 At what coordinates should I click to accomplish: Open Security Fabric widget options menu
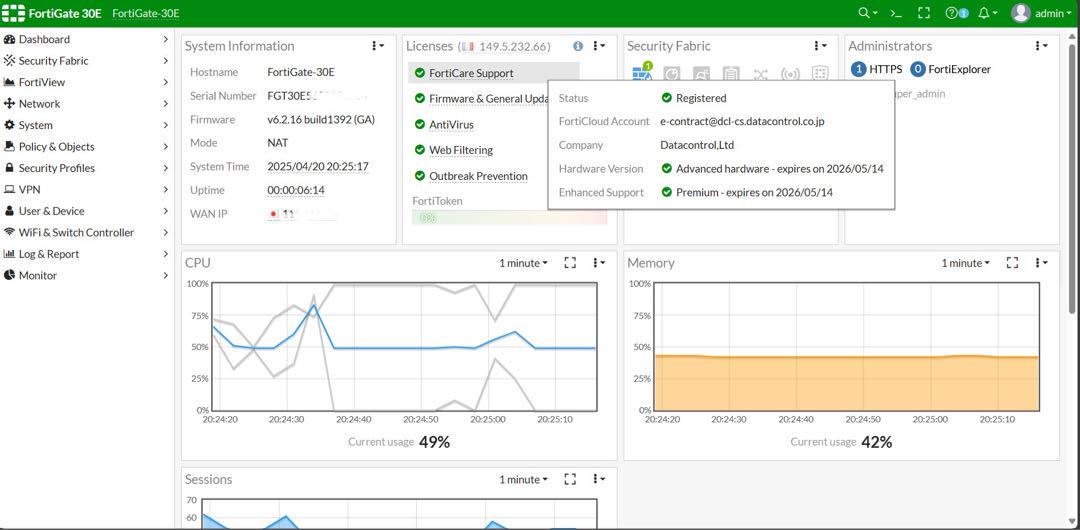[820, 45]
